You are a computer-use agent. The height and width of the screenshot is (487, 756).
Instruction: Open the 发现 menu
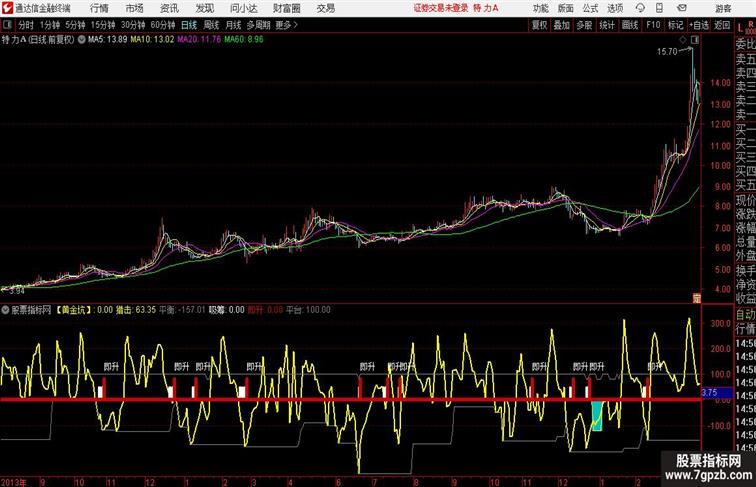[204, 8]
